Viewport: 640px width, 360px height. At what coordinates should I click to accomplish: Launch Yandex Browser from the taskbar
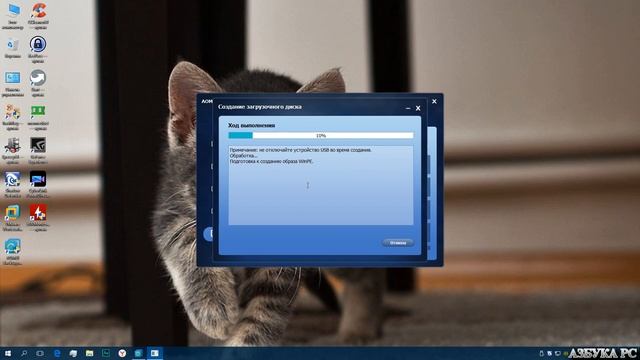pos(122,353)
